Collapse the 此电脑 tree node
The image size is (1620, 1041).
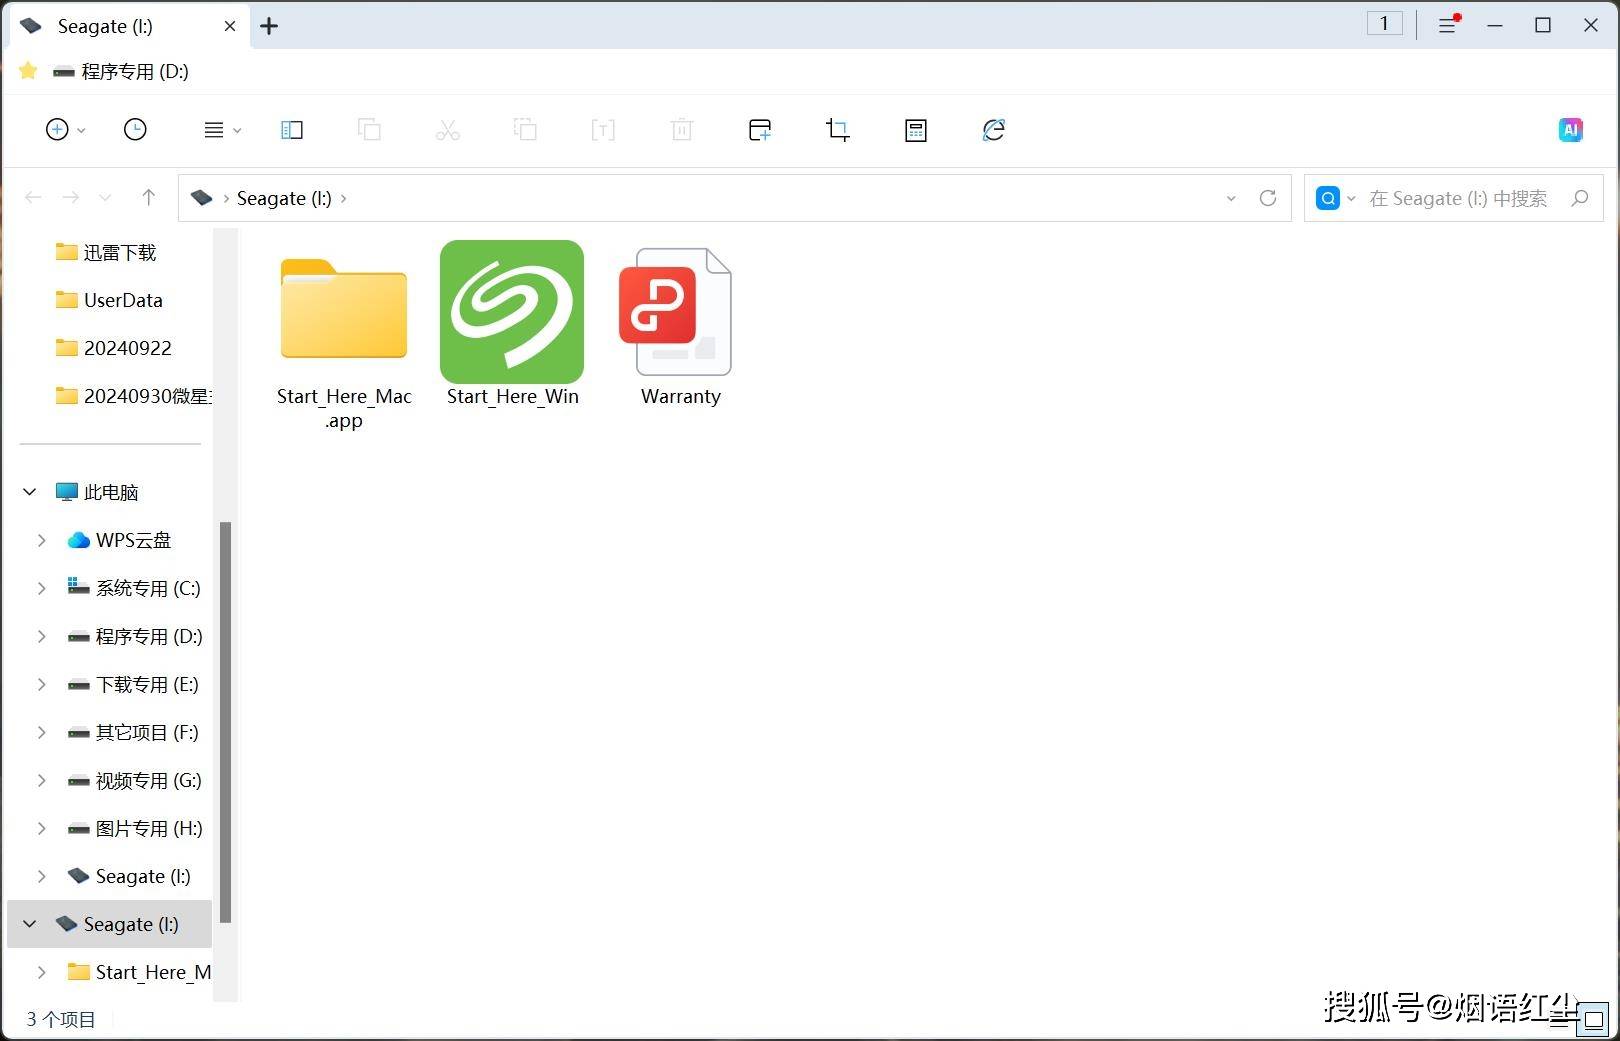30,492
